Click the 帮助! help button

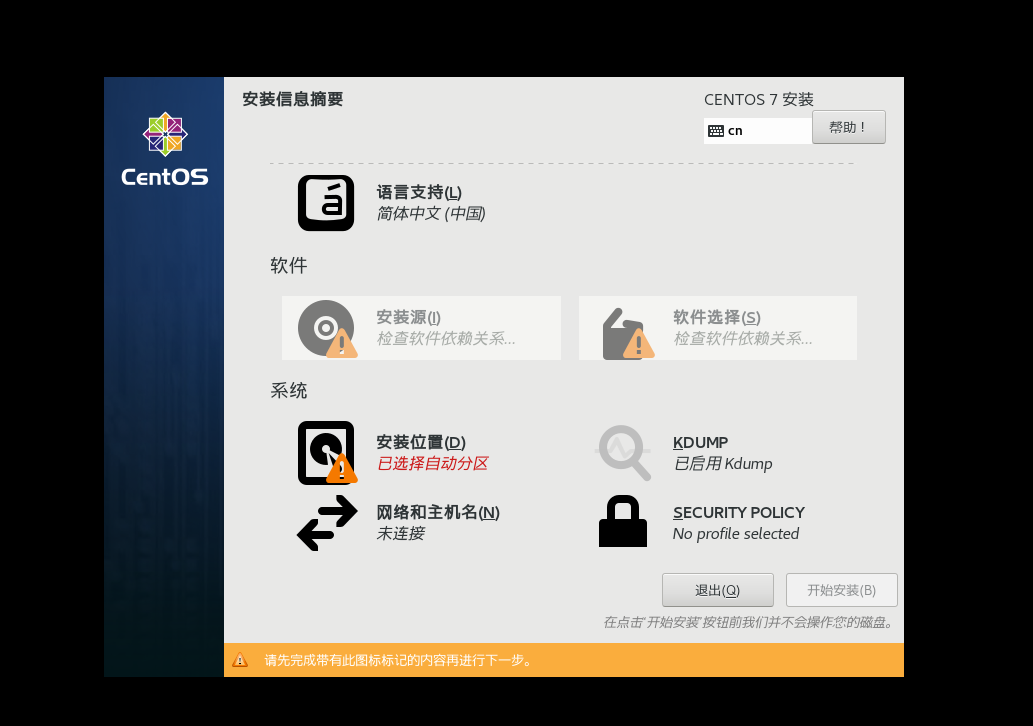849,127
